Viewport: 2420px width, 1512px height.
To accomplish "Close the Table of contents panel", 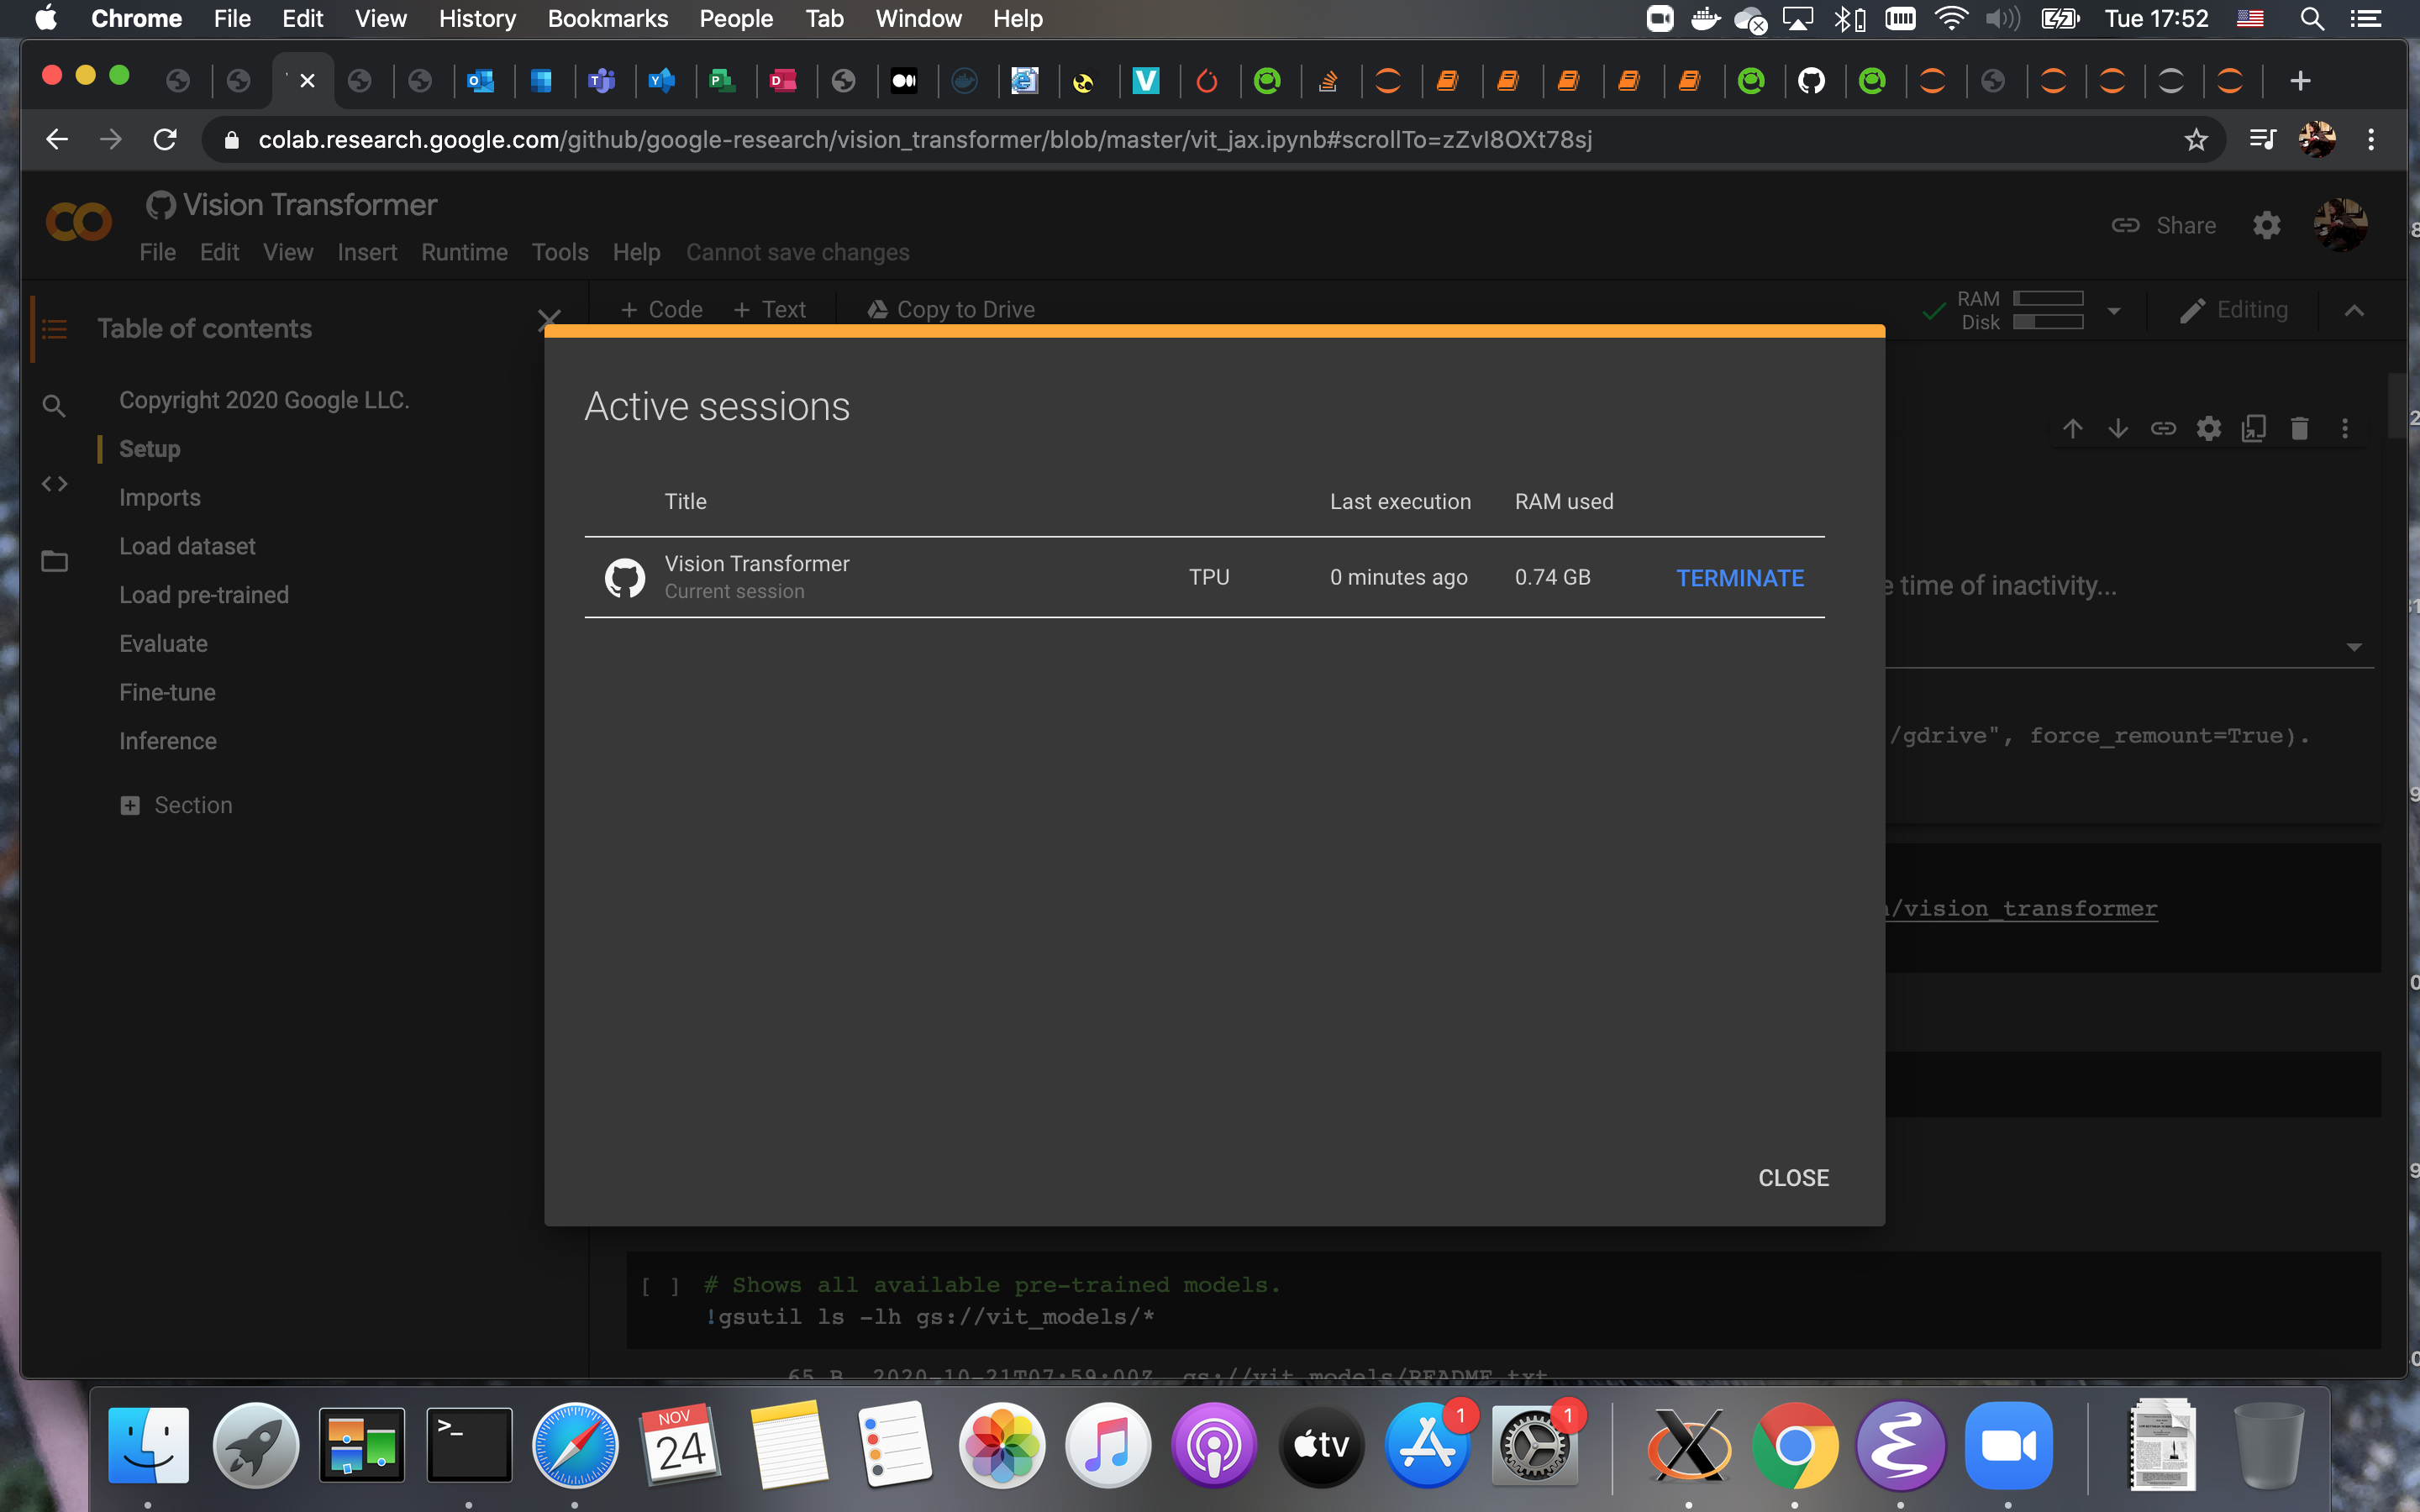I will (549, 319).
